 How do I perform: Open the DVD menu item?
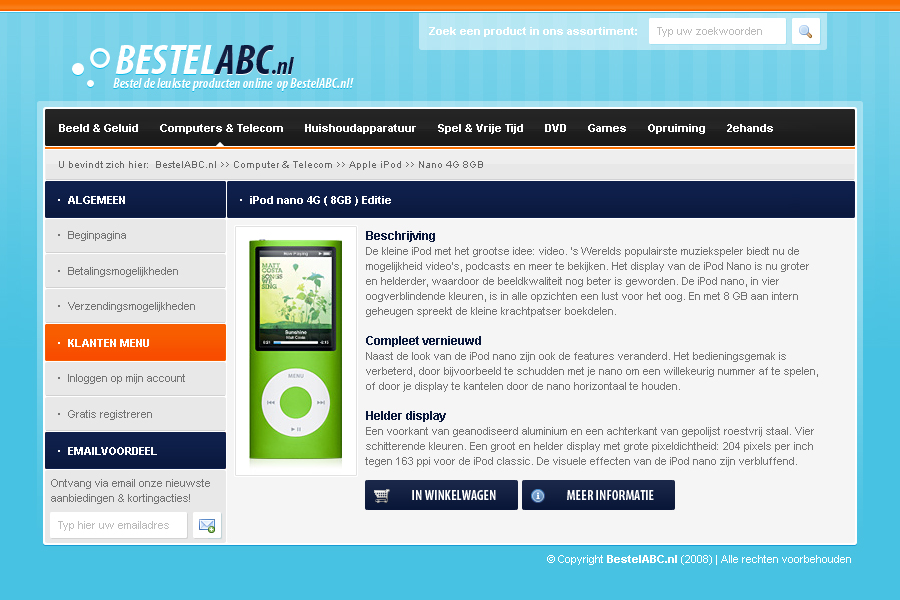point(555,128)
